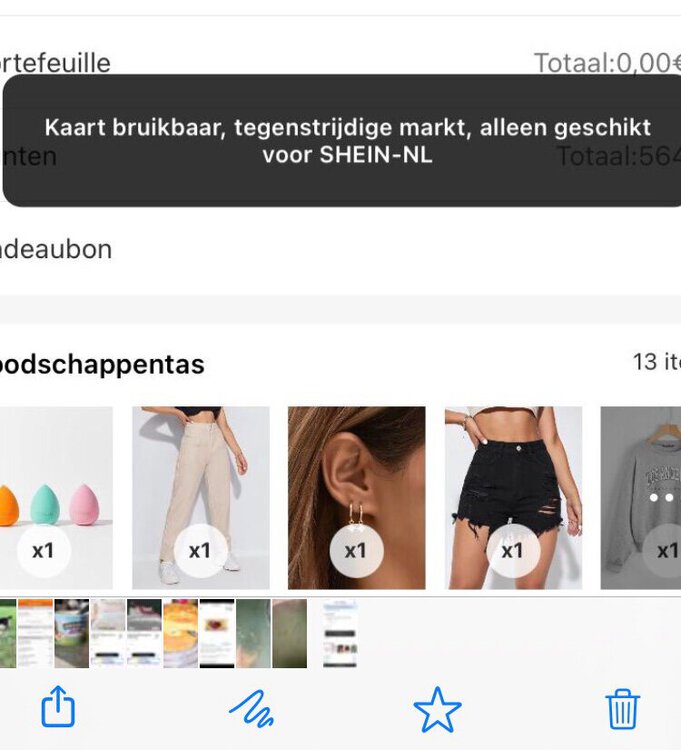
Task: Tap the x1 quantity badge on black shorts
Action: [513, 551]
